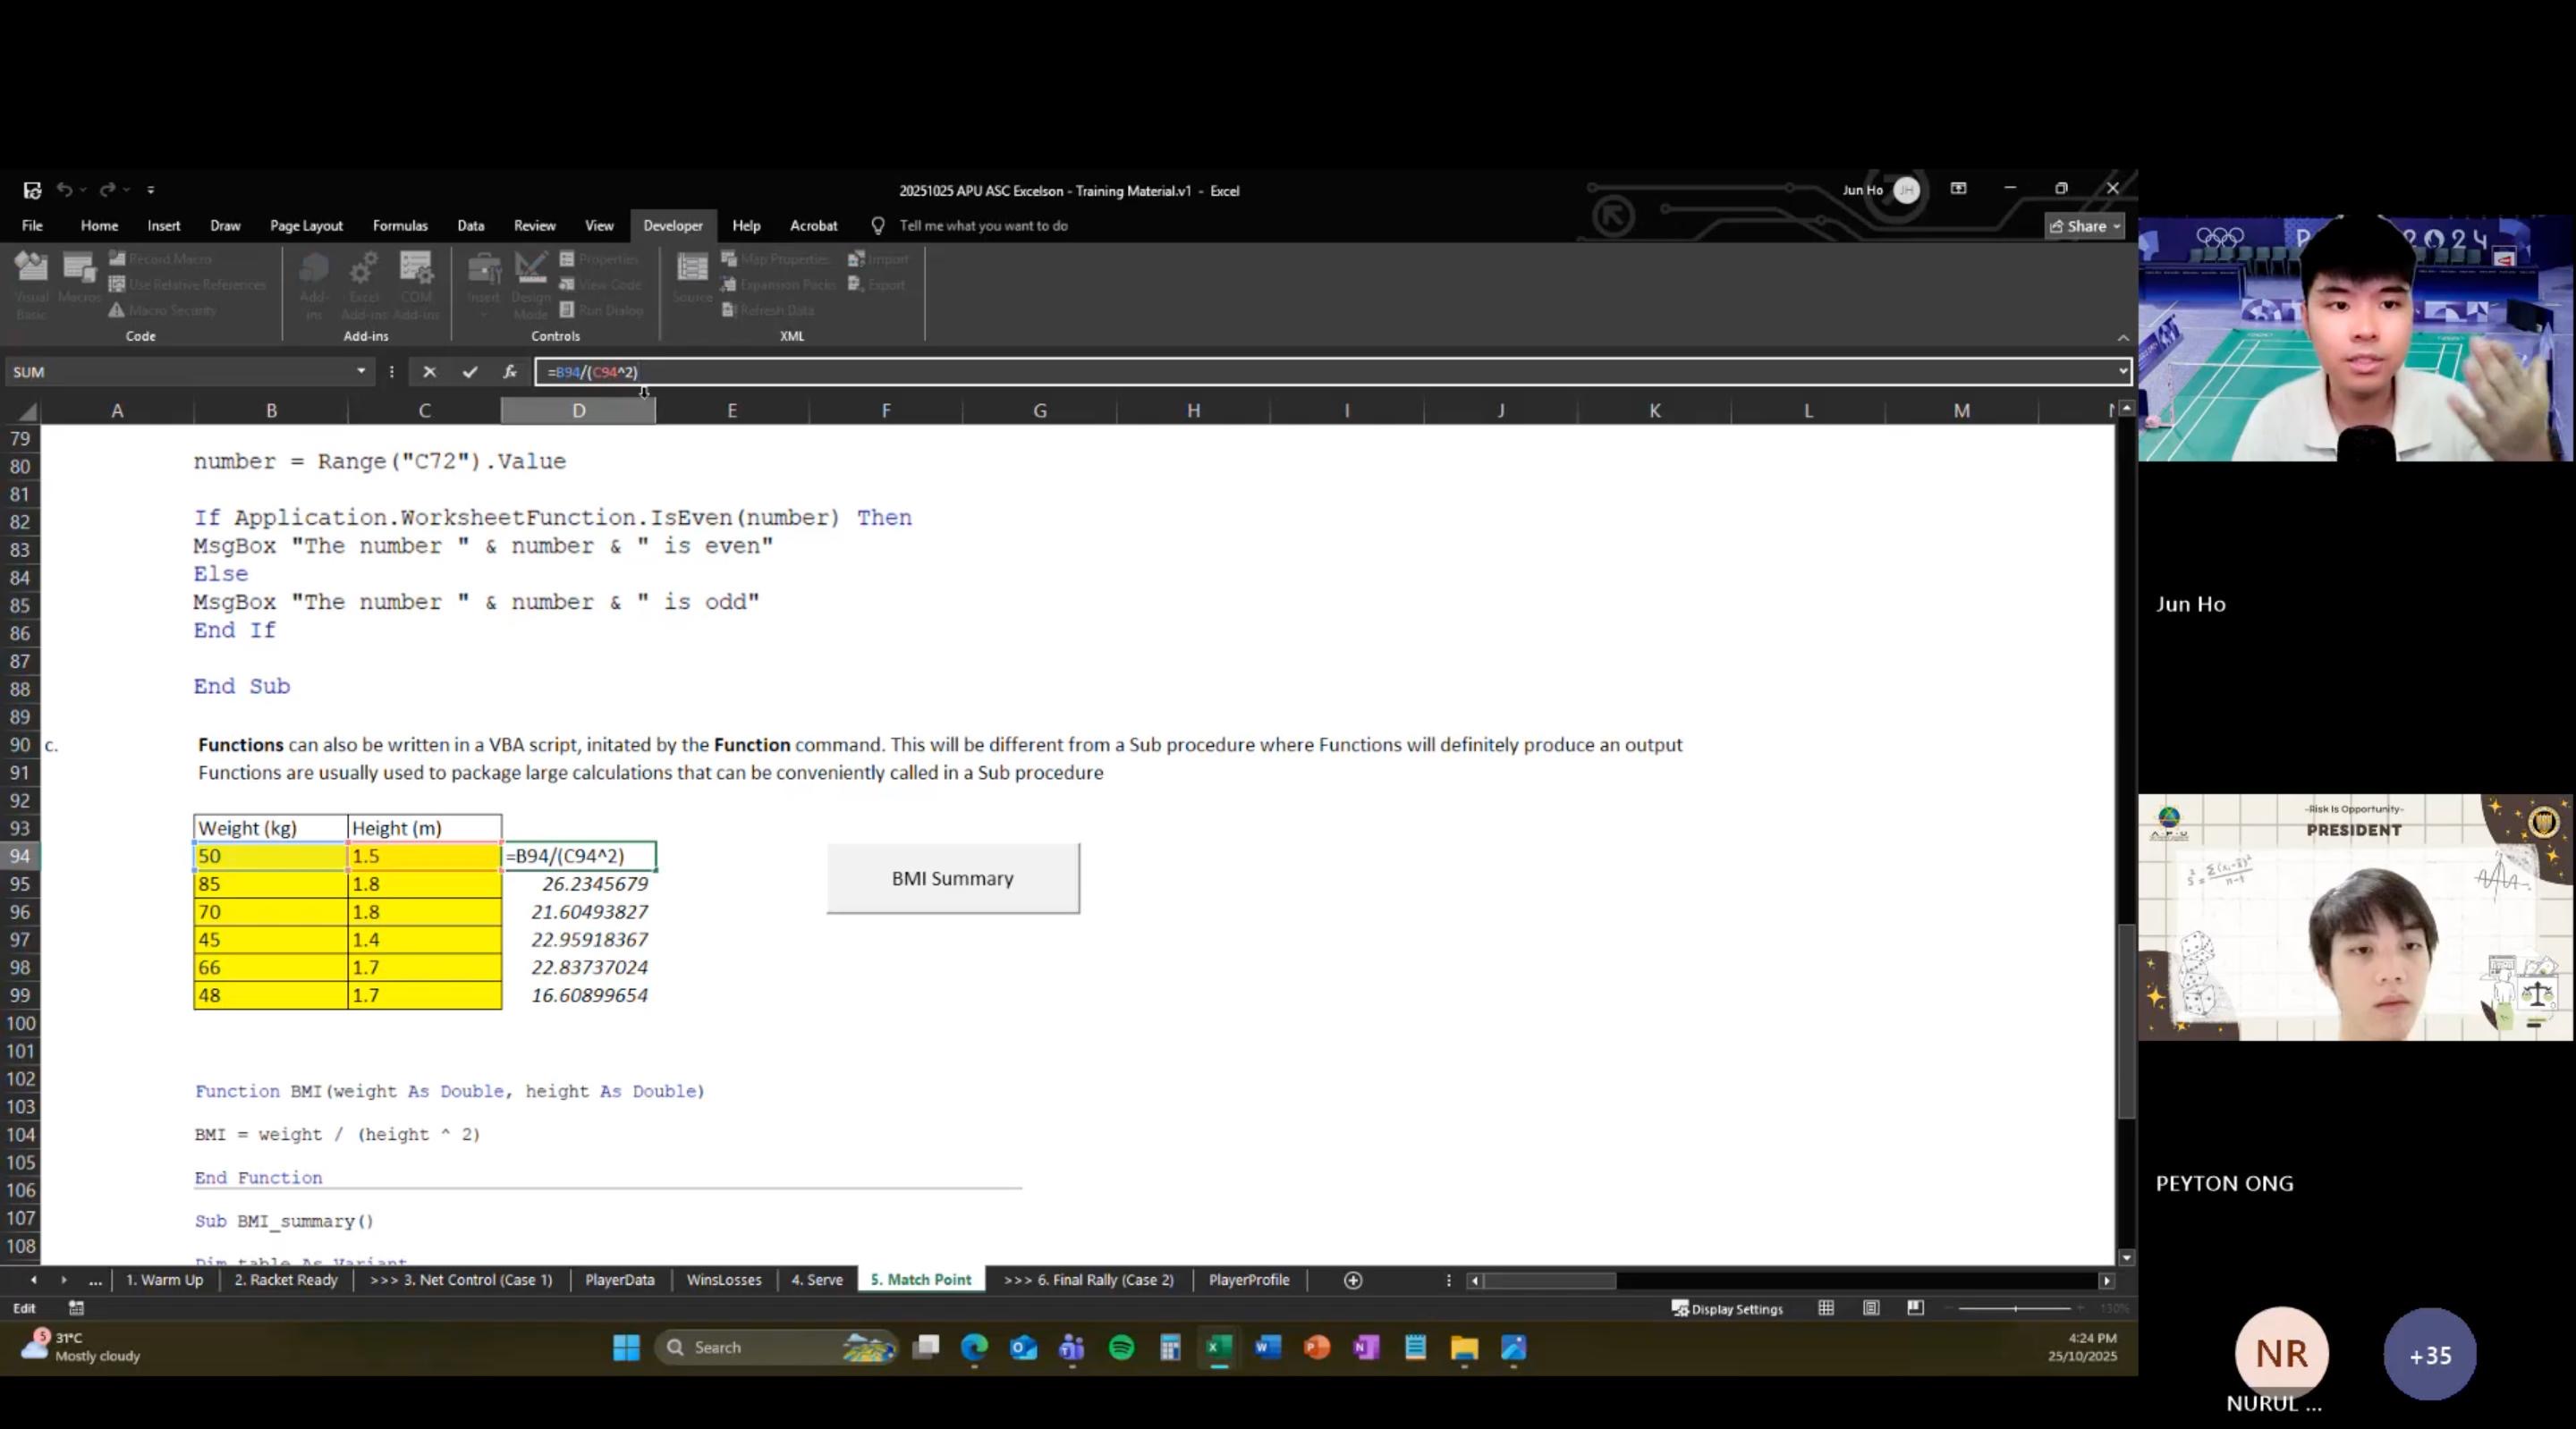
Task: Adjust the zoom slider in status bar
Action: (x=2015, y=1308)
